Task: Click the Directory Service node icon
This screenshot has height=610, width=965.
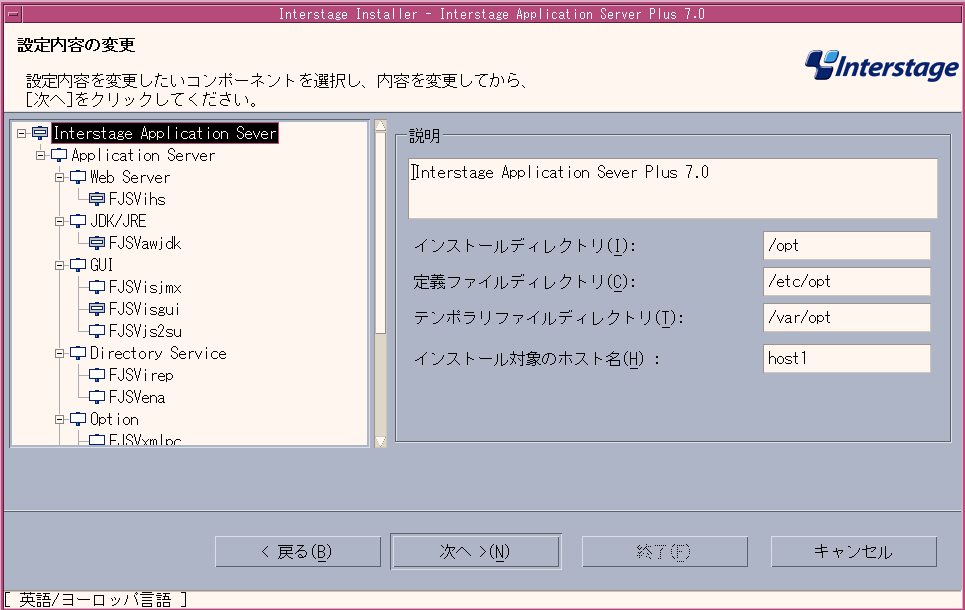Action: pyautogui.click(x=78, y=353)
